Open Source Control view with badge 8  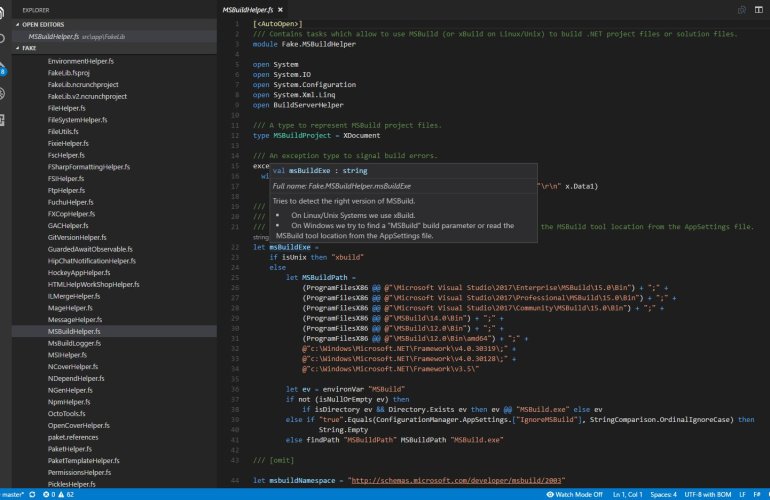pos(4,67)
